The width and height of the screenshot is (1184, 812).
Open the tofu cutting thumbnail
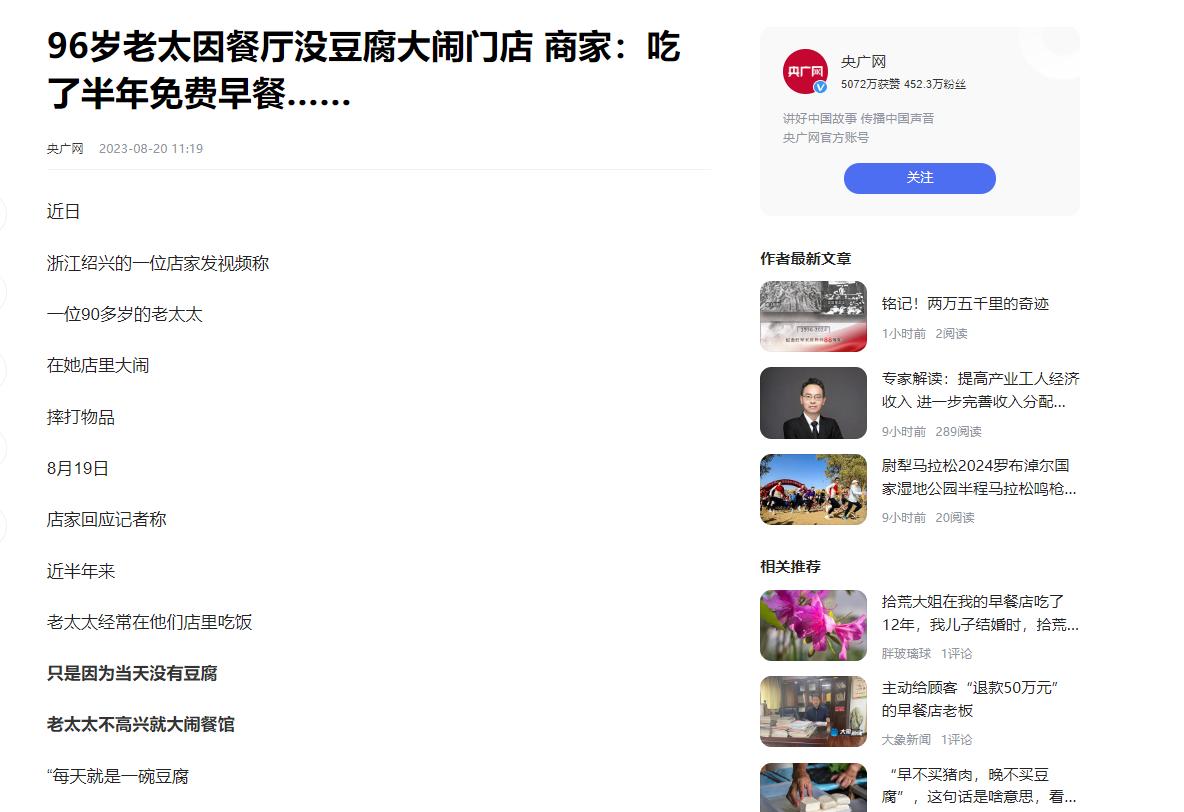(x=813, y=787)
